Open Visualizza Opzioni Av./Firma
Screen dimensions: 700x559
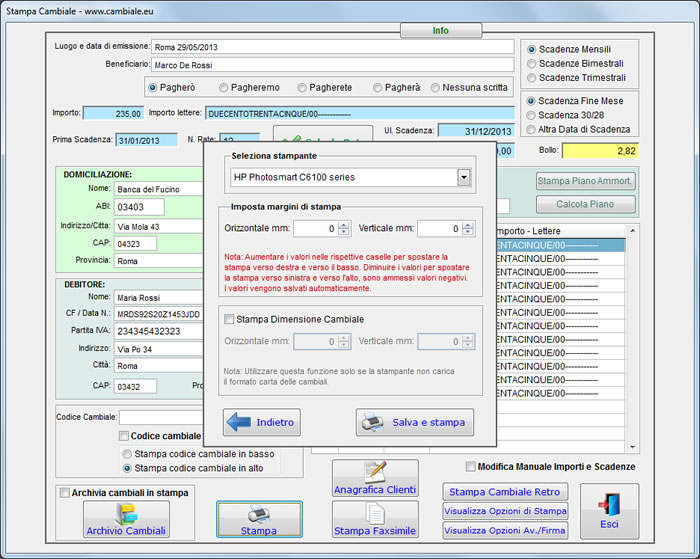[505, 530]
